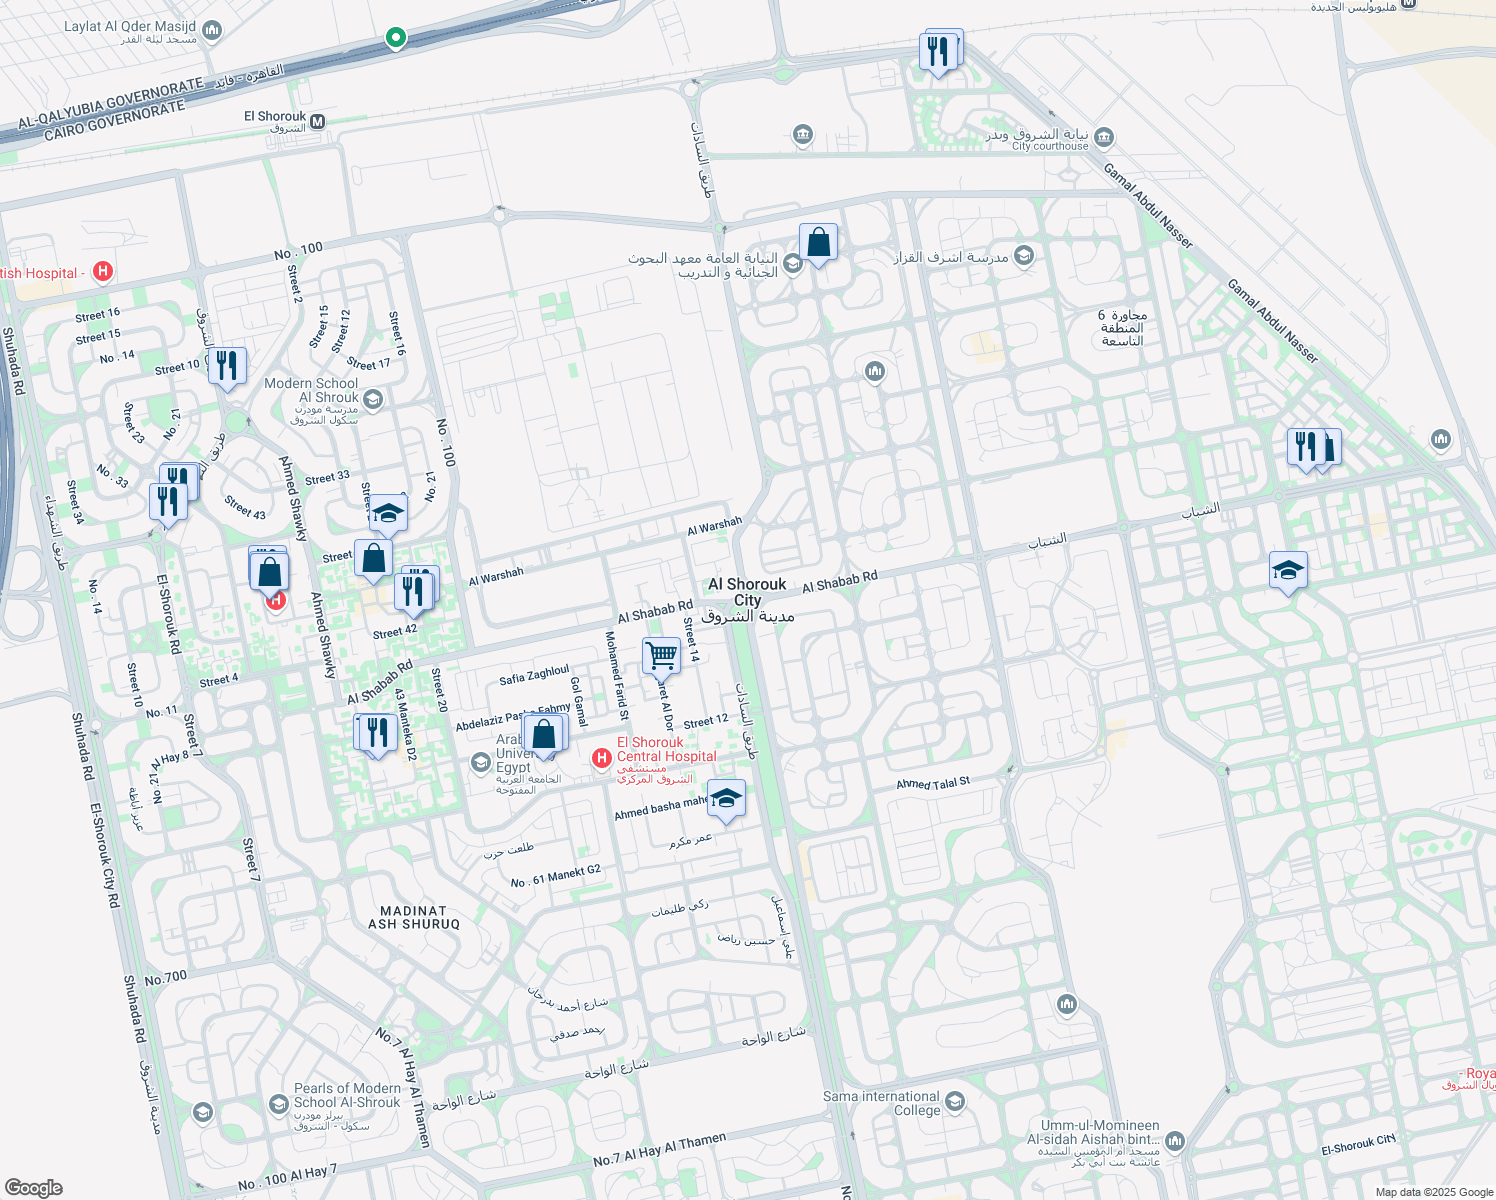Open the restaurant marker beside the Al Warshah label
Screen dimensions: 1496x1200
click(413, 592)
